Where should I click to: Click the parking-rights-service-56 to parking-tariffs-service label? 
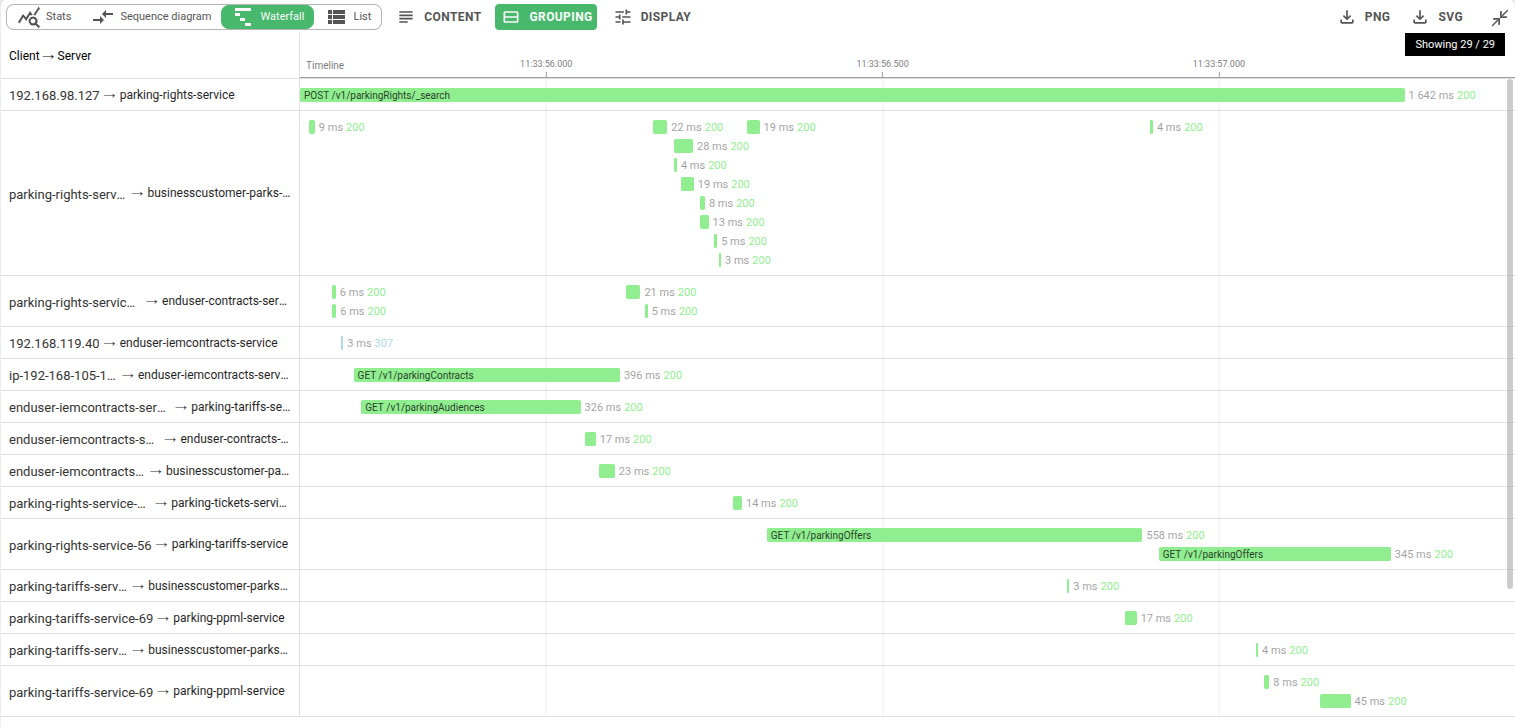148,545
